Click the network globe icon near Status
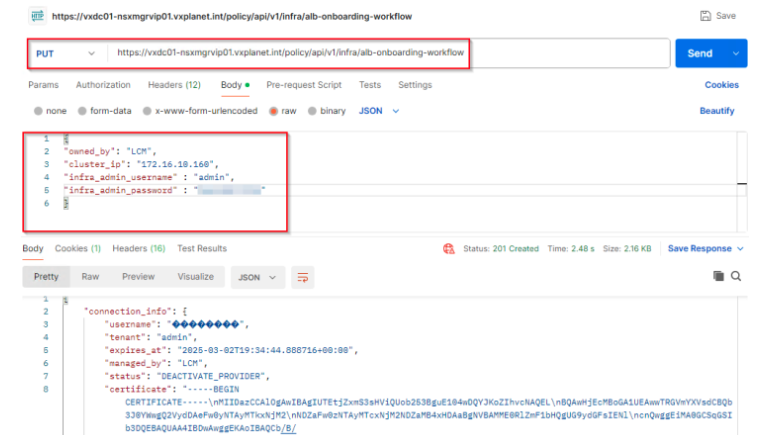The width and height of the screenshot is (775, 435). (449, 248)
